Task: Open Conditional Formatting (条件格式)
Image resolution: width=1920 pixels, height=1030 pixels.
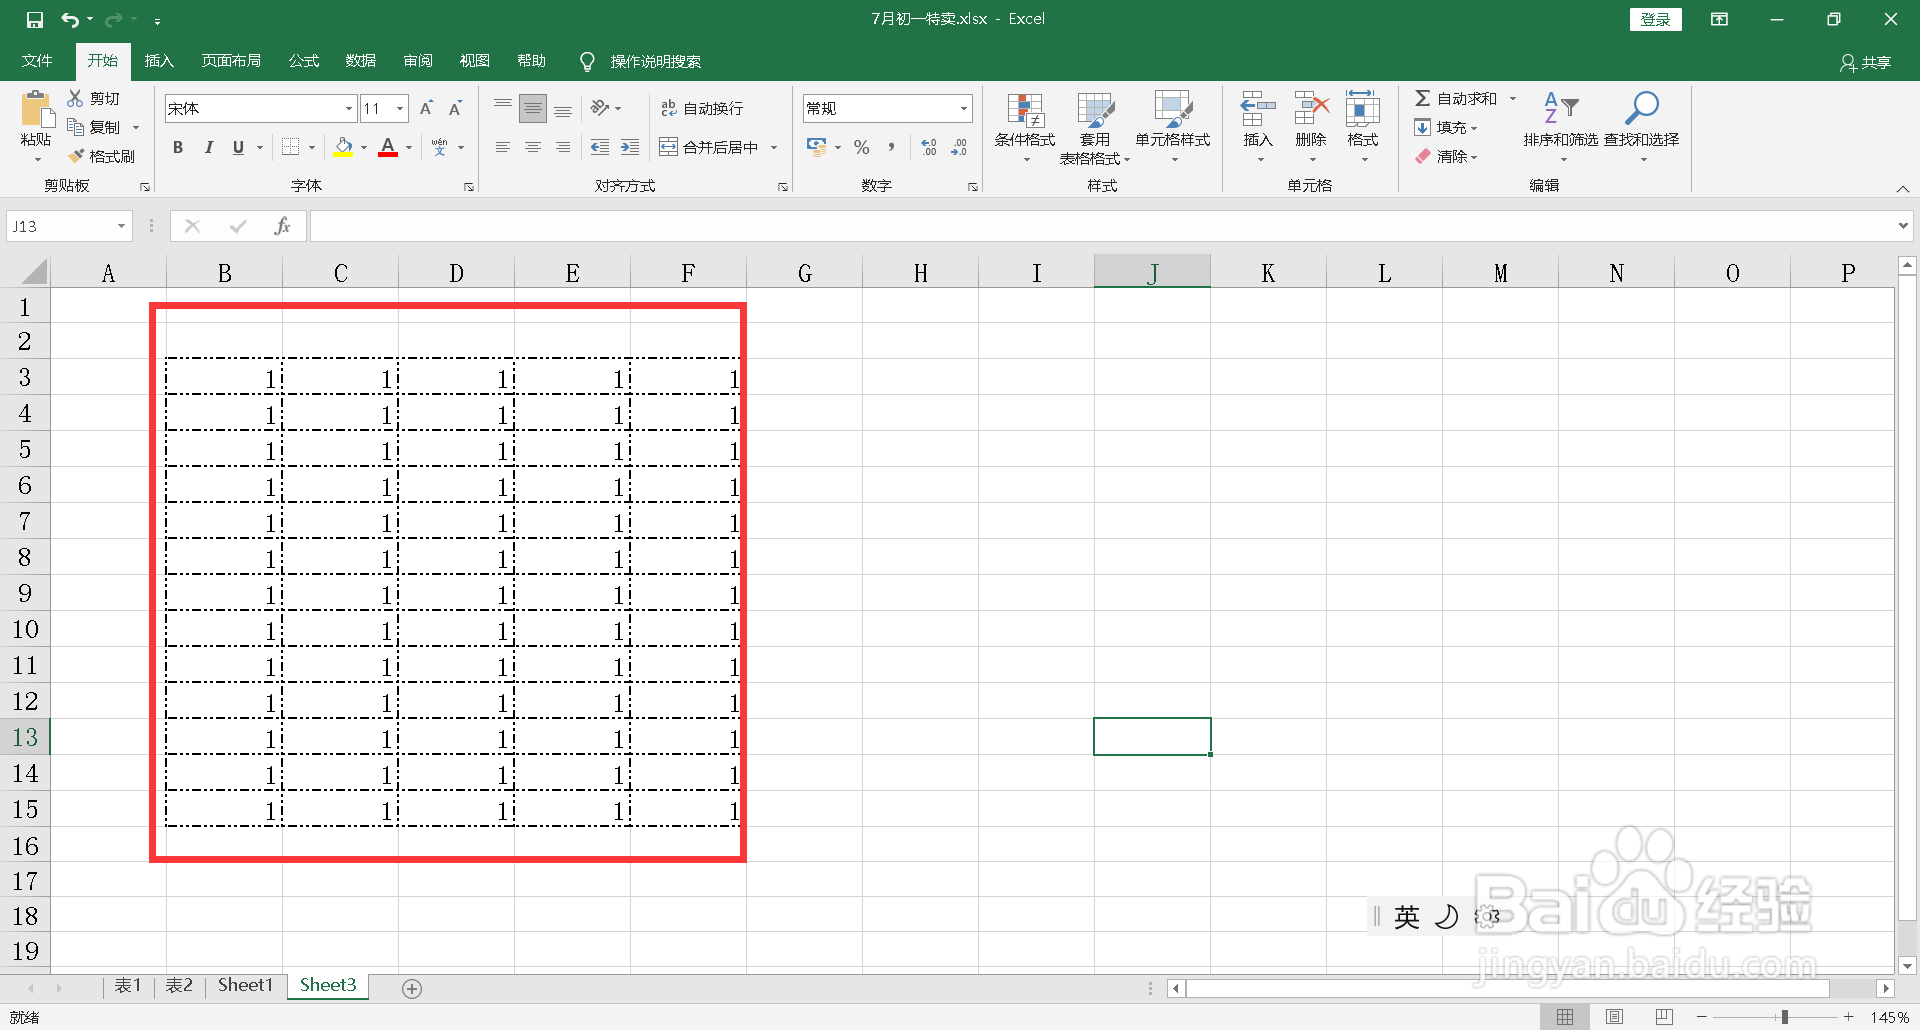Action: 1025,125
